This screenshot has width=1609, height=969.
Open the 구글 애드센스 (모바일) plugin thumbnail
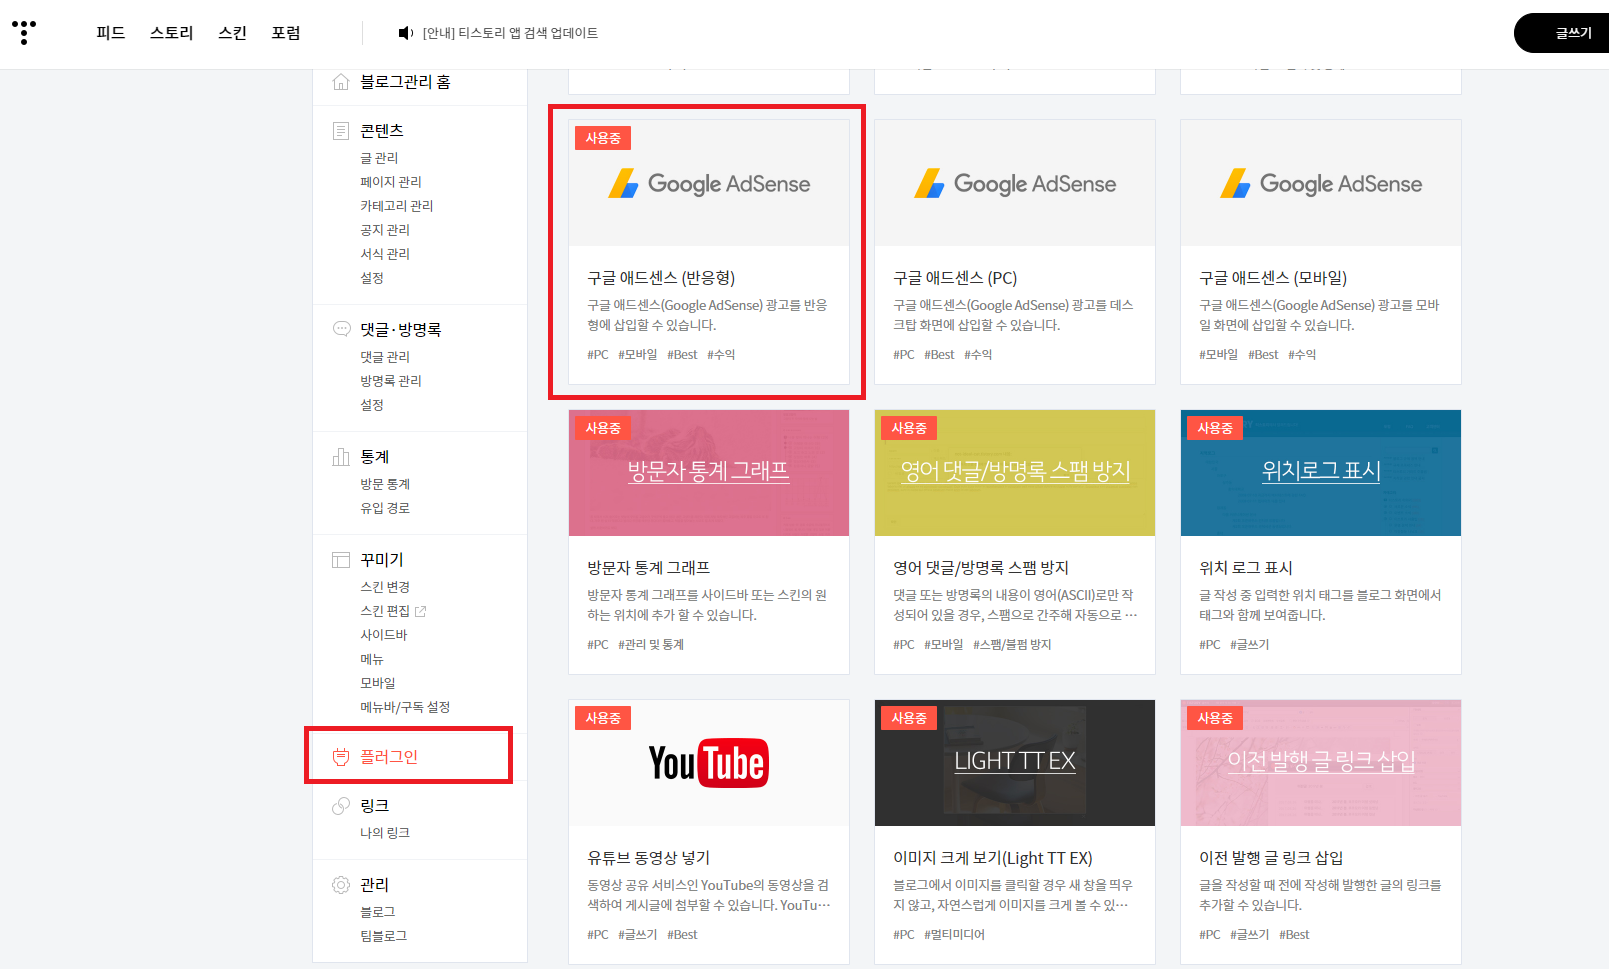tap(1321, 183)
